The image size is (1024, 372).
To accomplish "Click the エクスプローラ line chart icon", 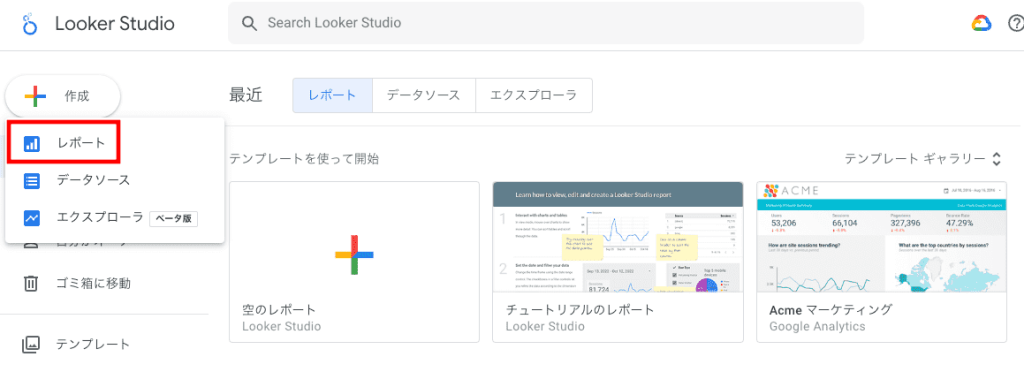I will 31,218.
